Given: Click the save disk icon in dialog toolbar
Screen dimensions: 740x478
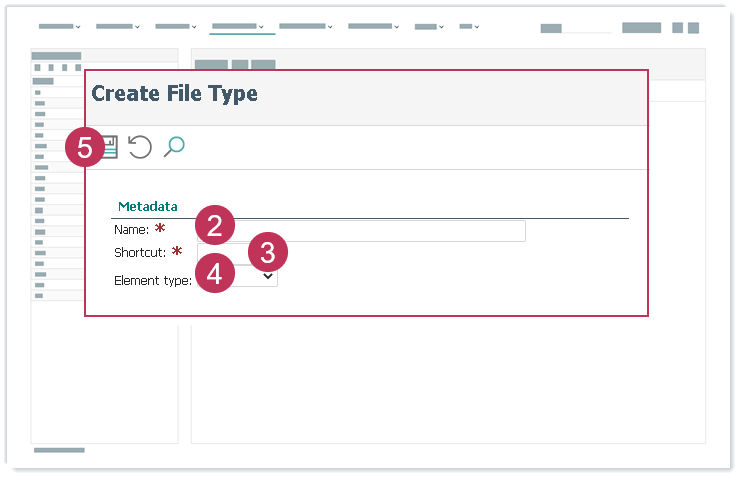Looking at the screenshot, I should [x=110, y=147].
